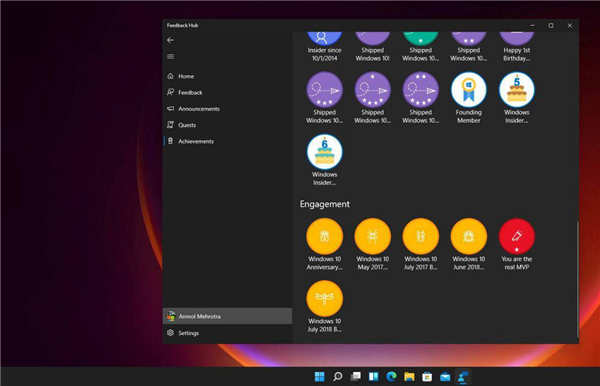Open Task View from the taskbar
Image resolution: width=600 pixels, height=386 pixels.
355,377
